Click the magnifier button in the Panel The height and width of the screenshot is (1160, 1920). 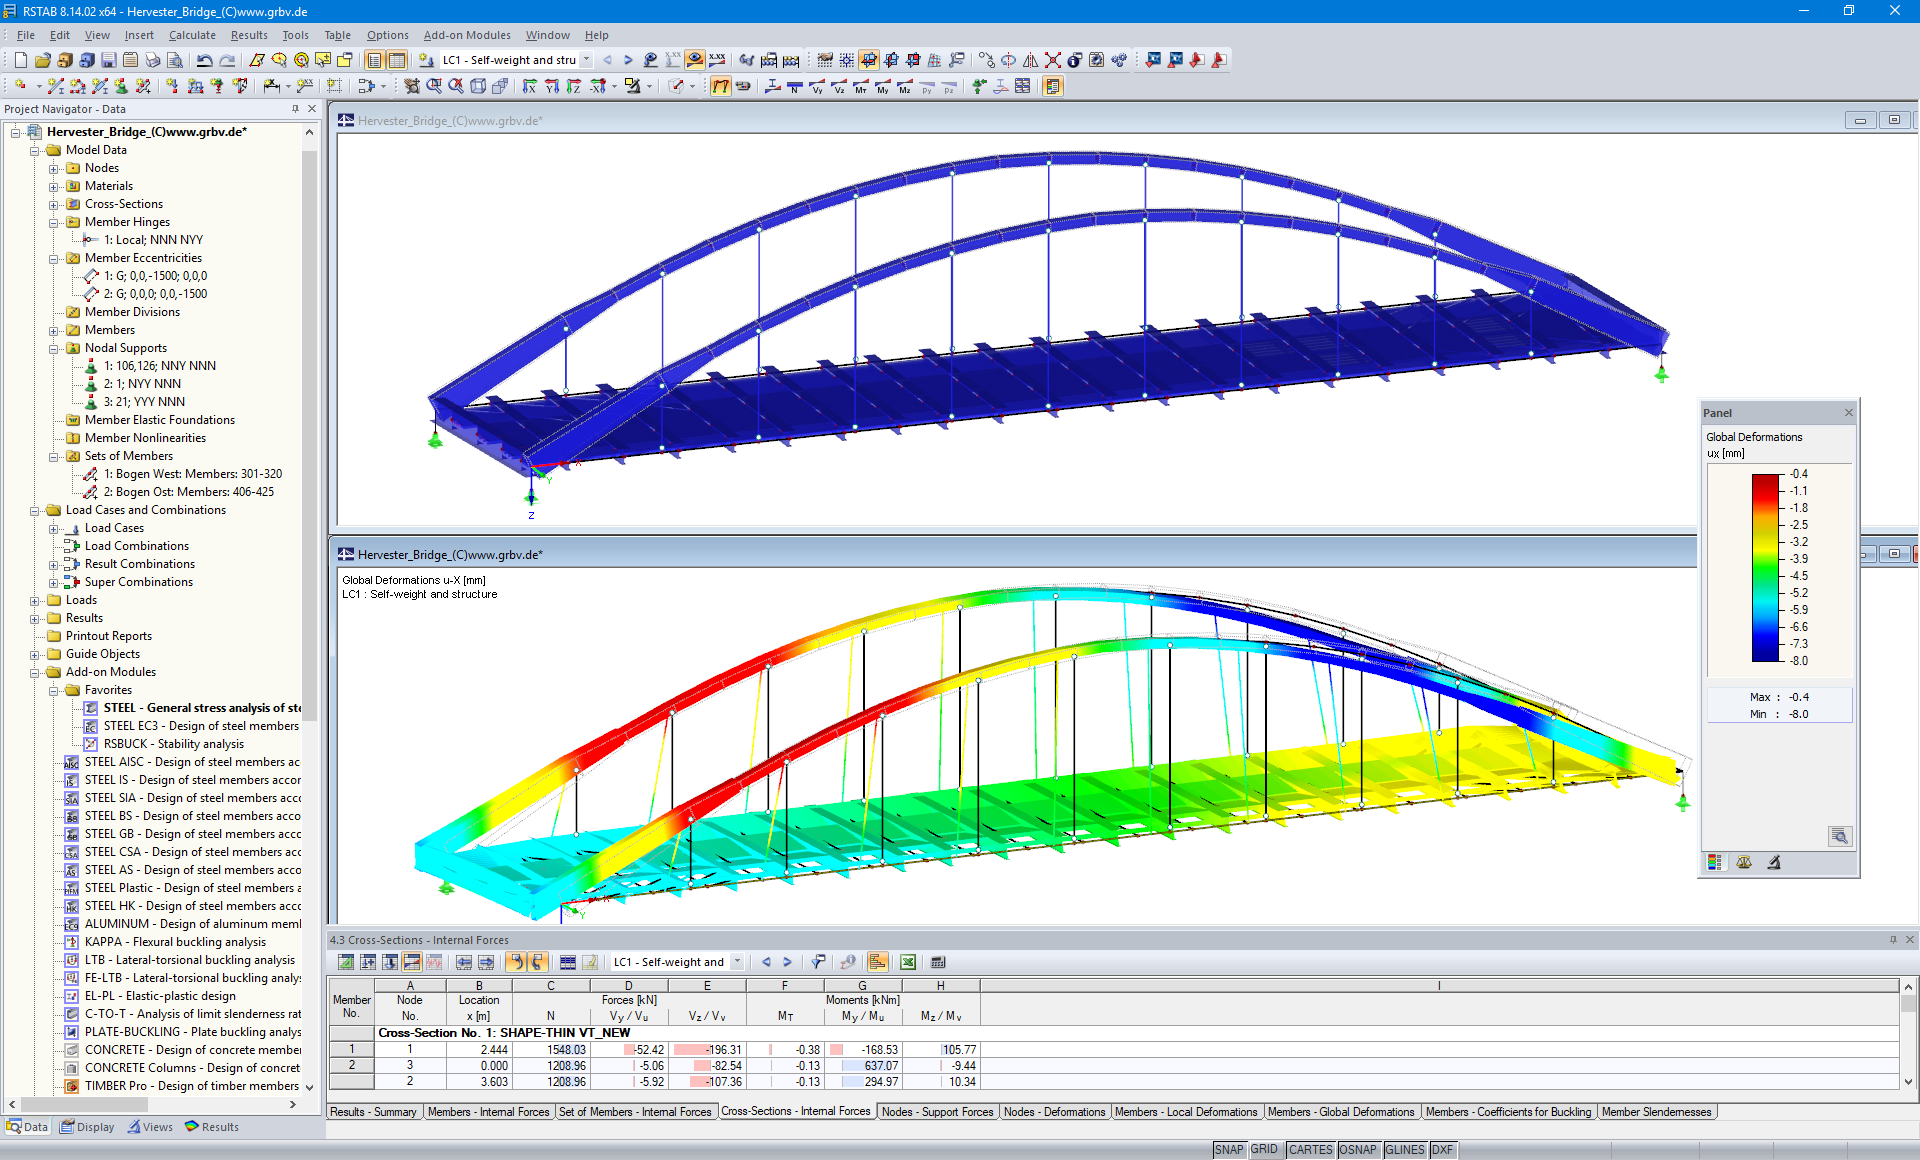[x=1840, y=837]
